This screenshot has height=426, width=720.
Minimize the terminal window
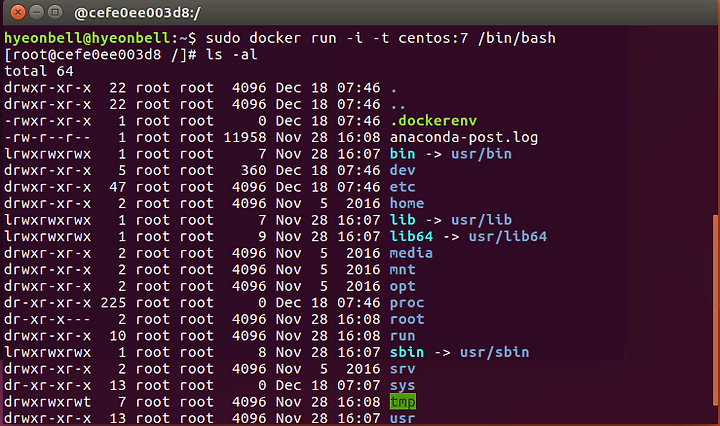[x=37, y=12]
